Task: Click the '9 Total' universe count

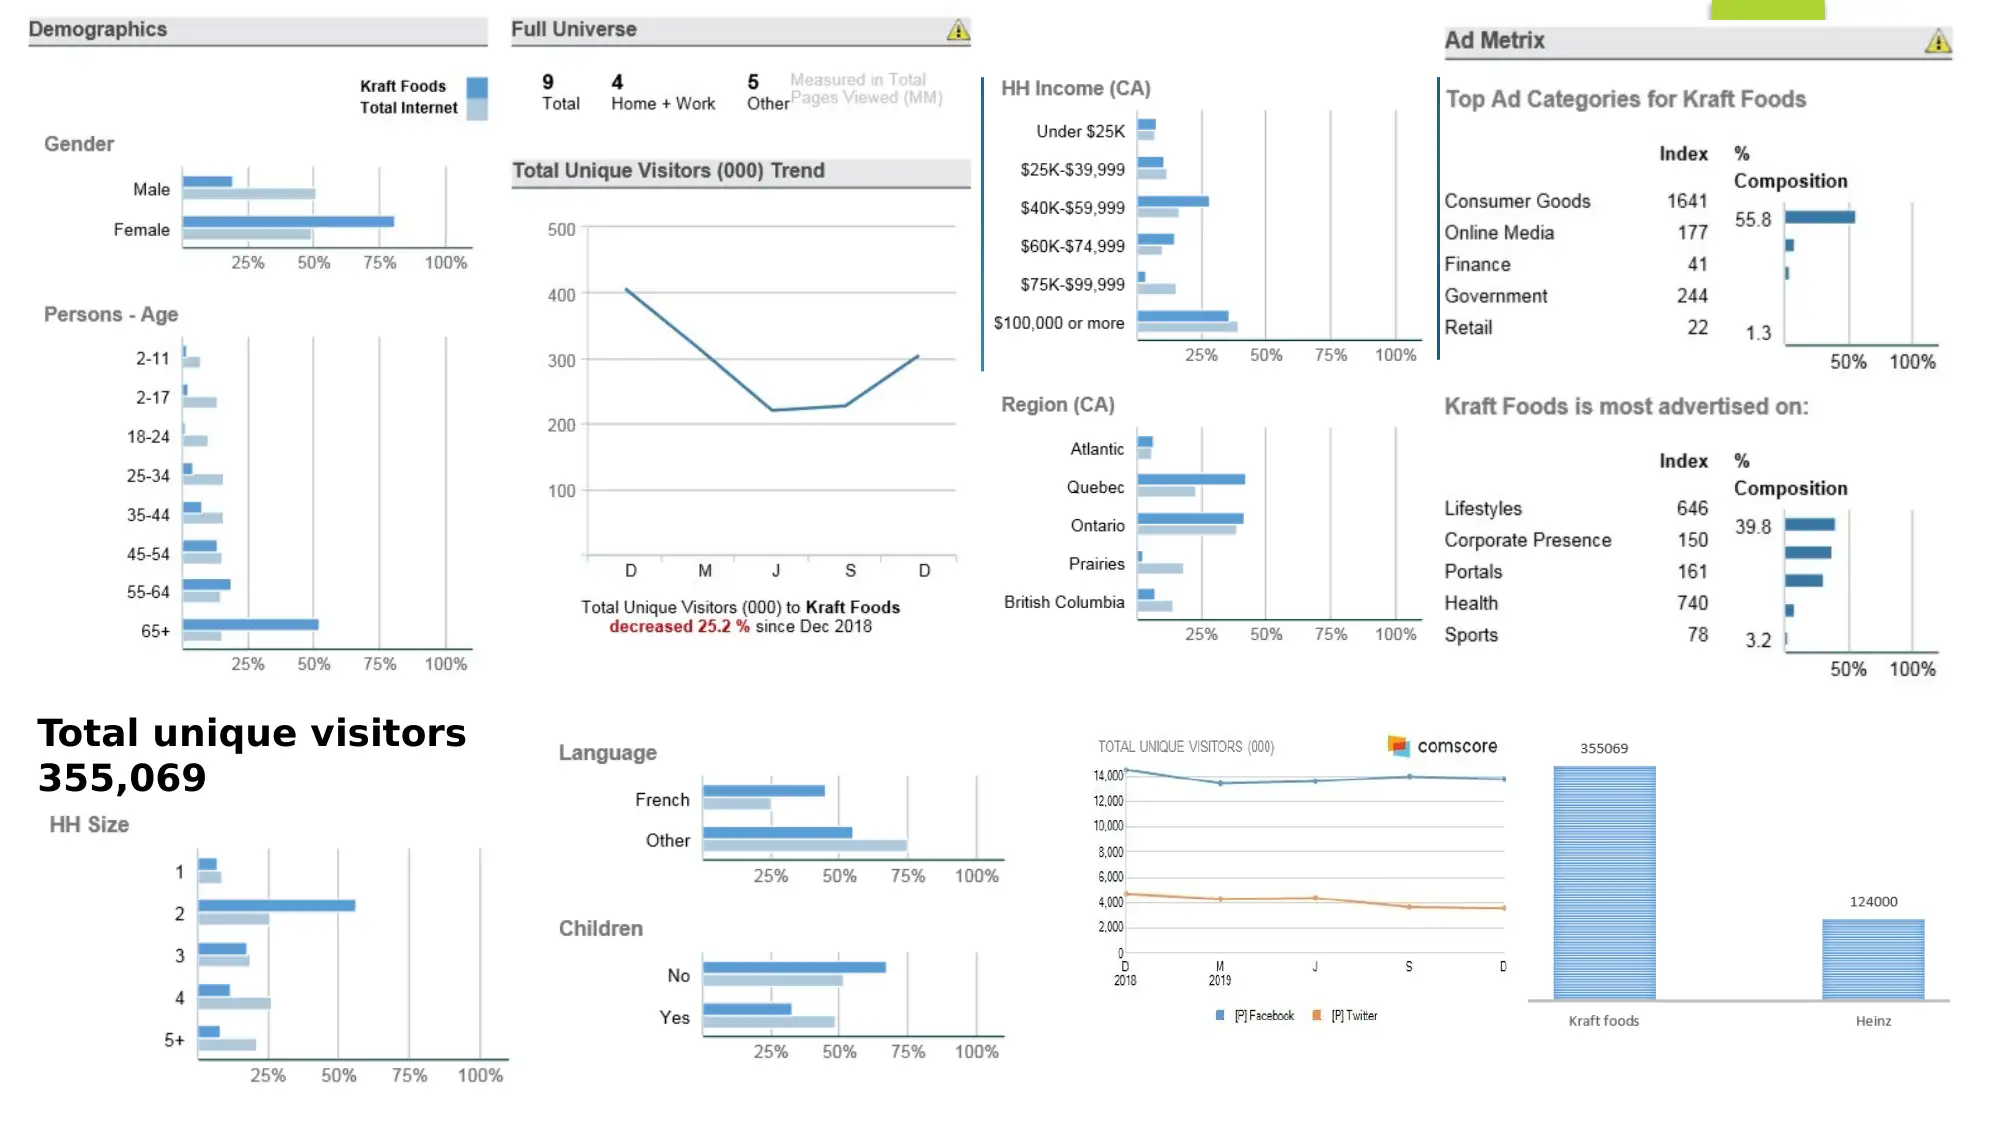Action: coord(560,92)
